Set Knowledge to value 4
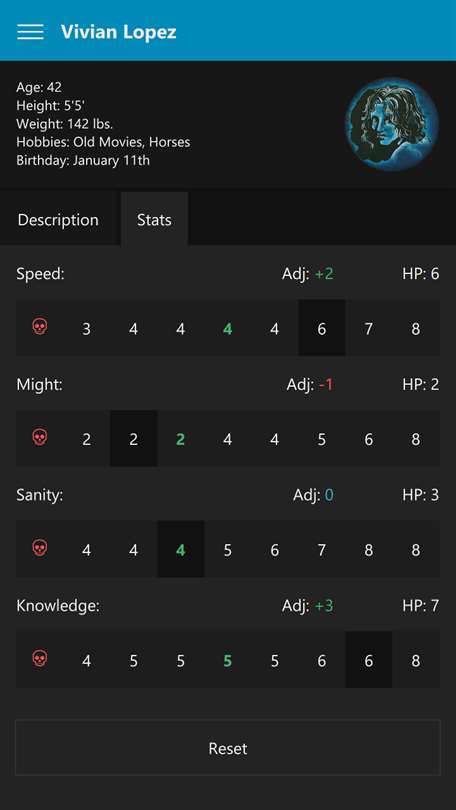456x810 pixels. (x=86, y=660)
